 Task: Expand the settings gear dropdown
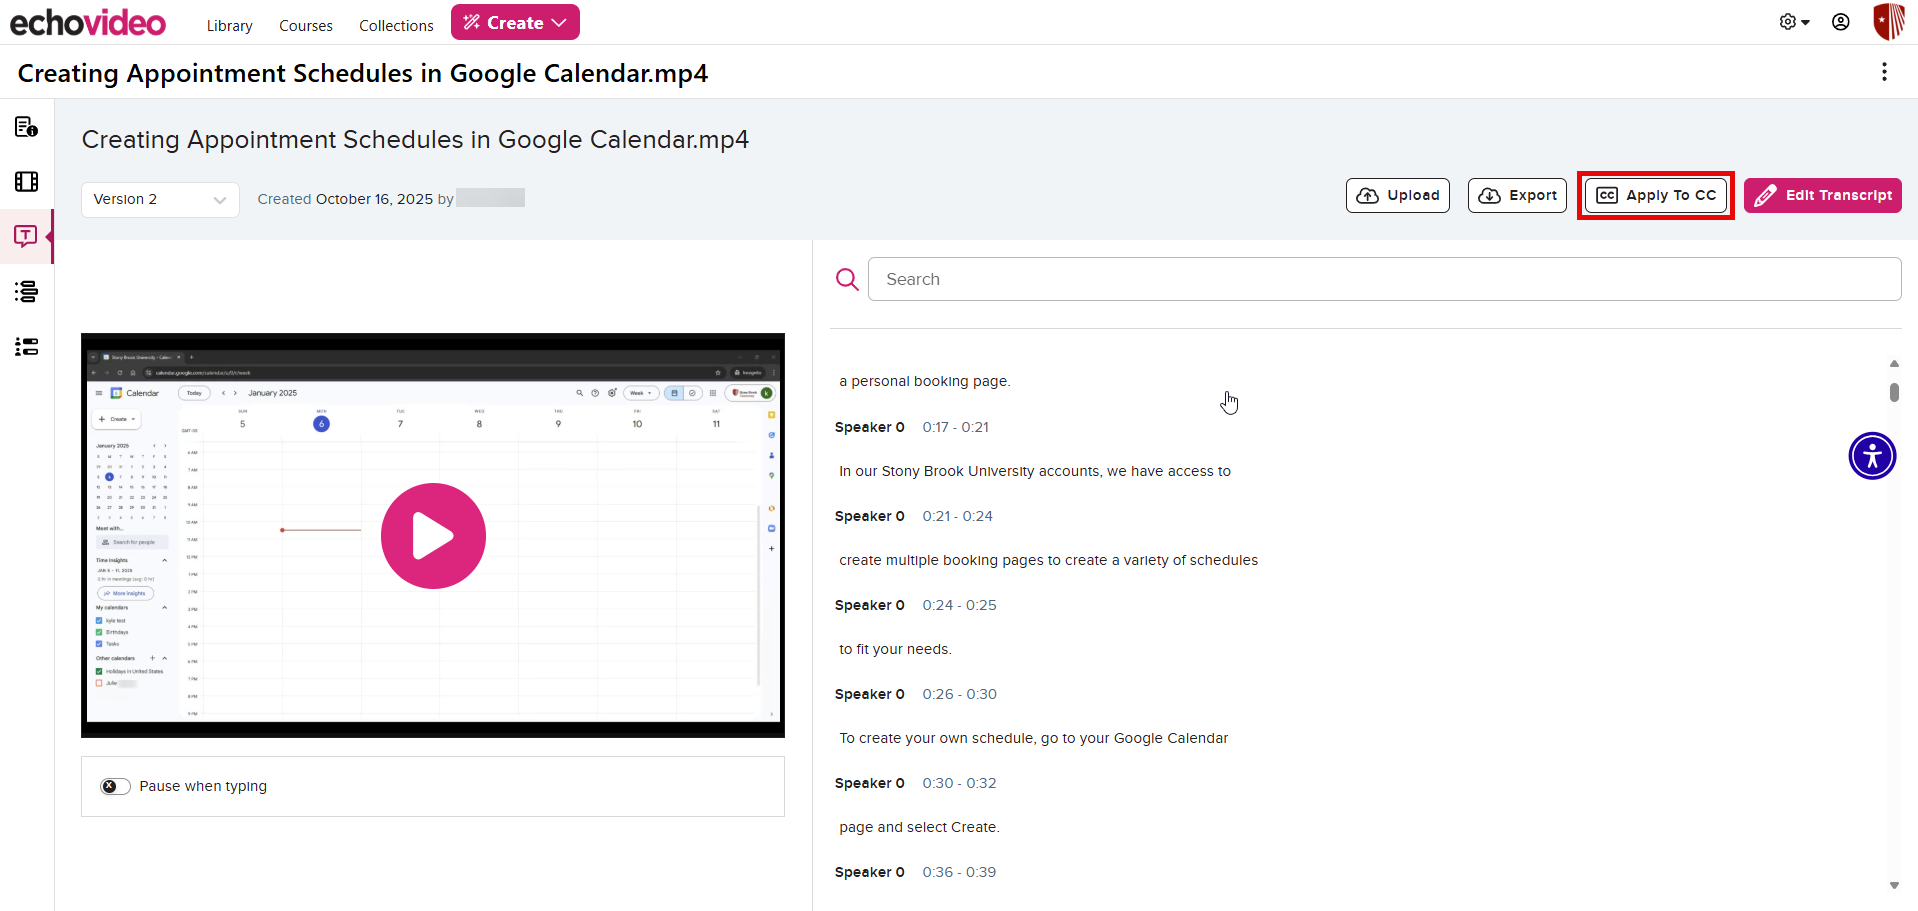pyautogui.click(x=1794, y=22)
